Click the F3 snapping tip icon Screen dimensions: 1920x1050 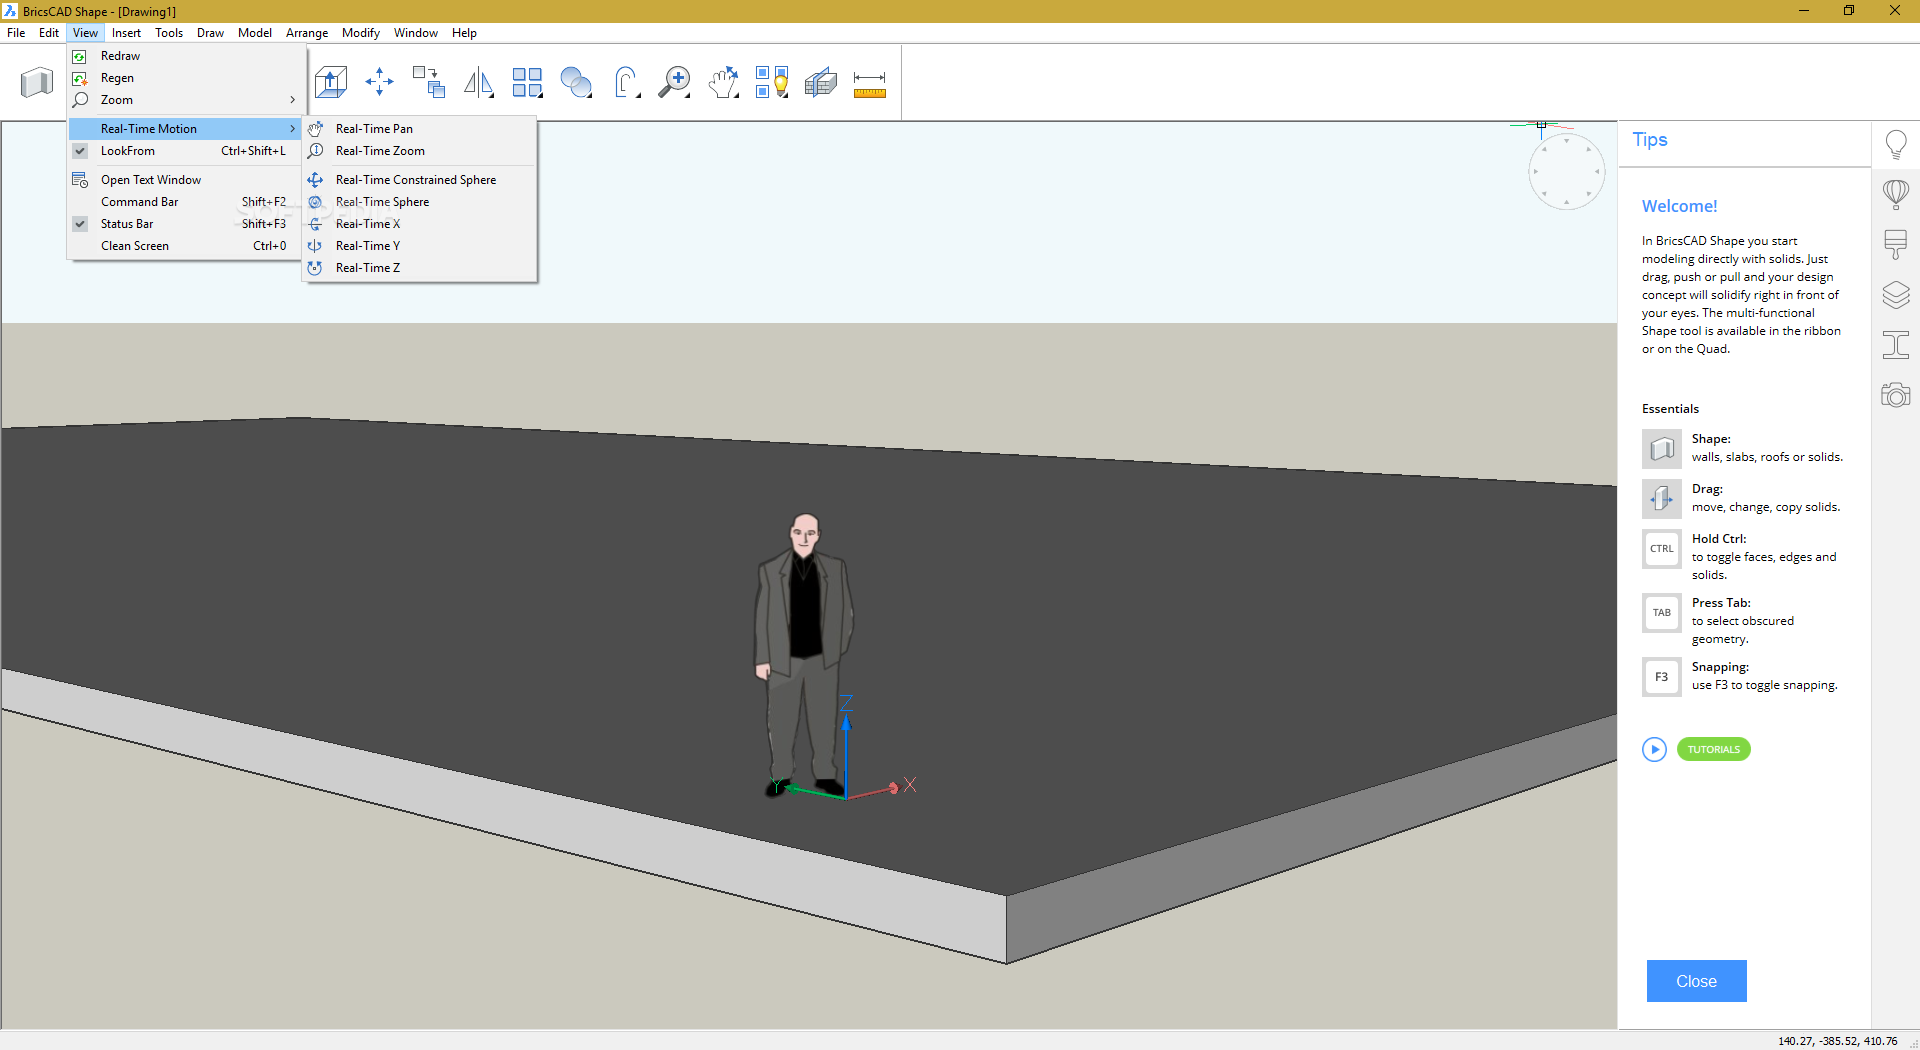pos(1661,676)
